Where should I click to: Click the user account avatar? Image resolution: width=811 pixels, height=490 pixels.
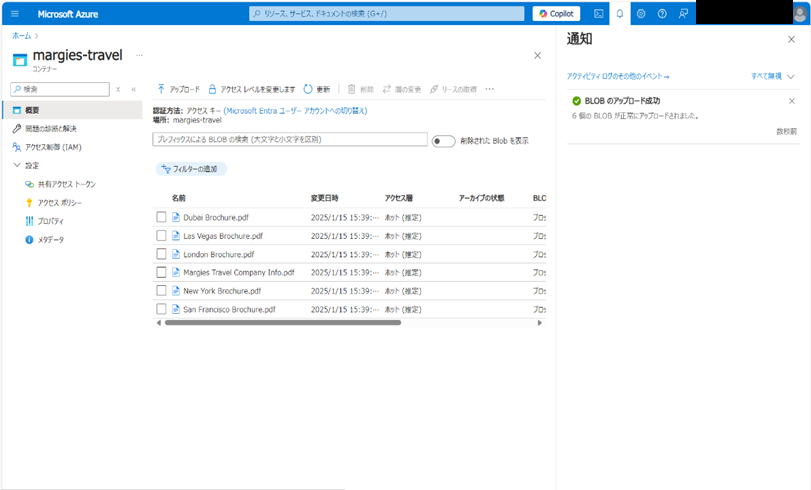pyautogui.click(x=800, y=14)
